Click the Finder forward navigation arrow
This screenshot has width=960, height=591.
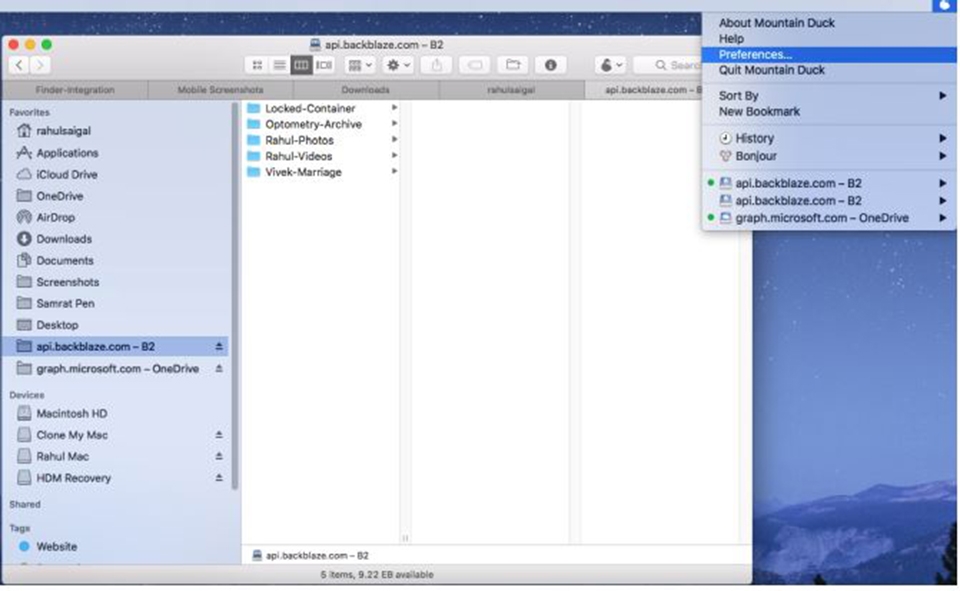tap(40, 65)
